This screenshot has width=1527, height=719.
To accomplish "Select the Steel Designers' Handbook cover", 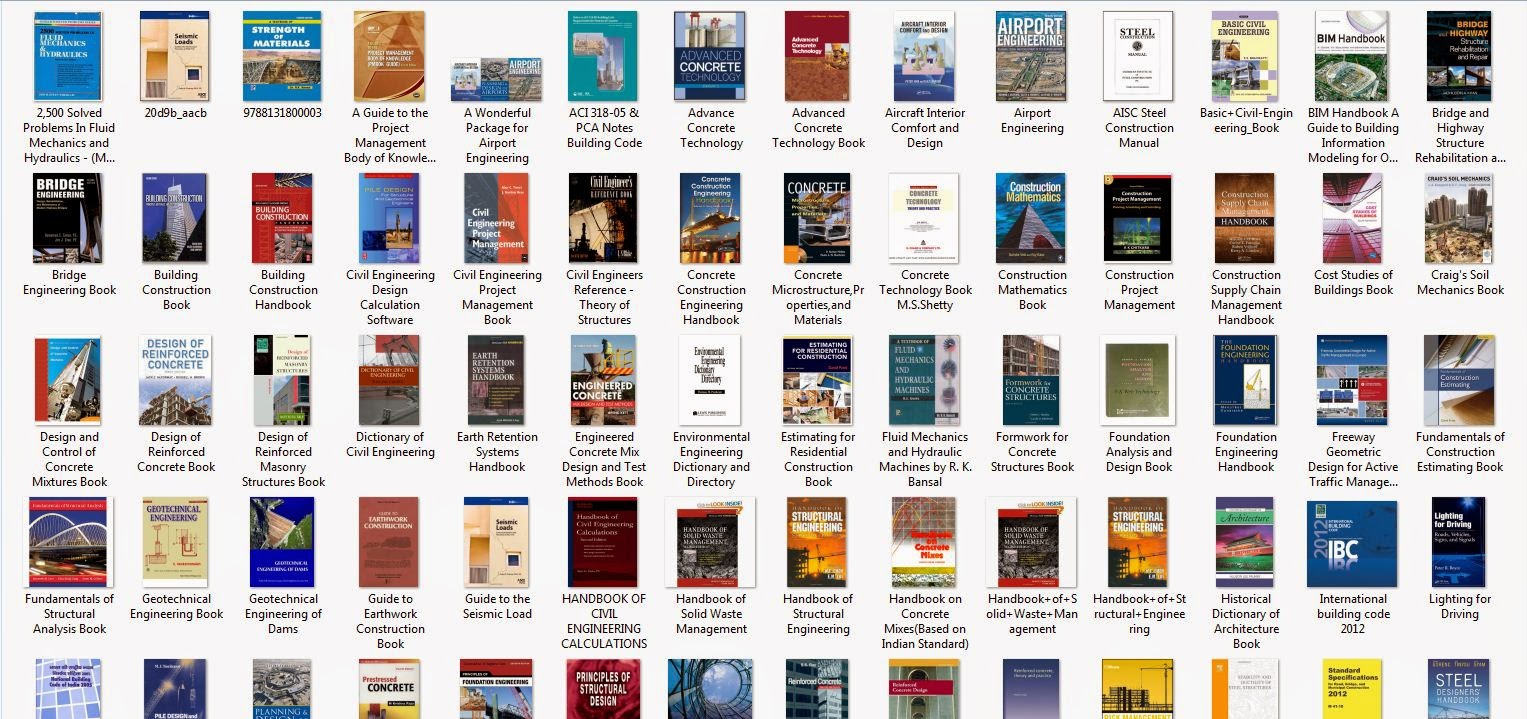I will [1459, 689].
